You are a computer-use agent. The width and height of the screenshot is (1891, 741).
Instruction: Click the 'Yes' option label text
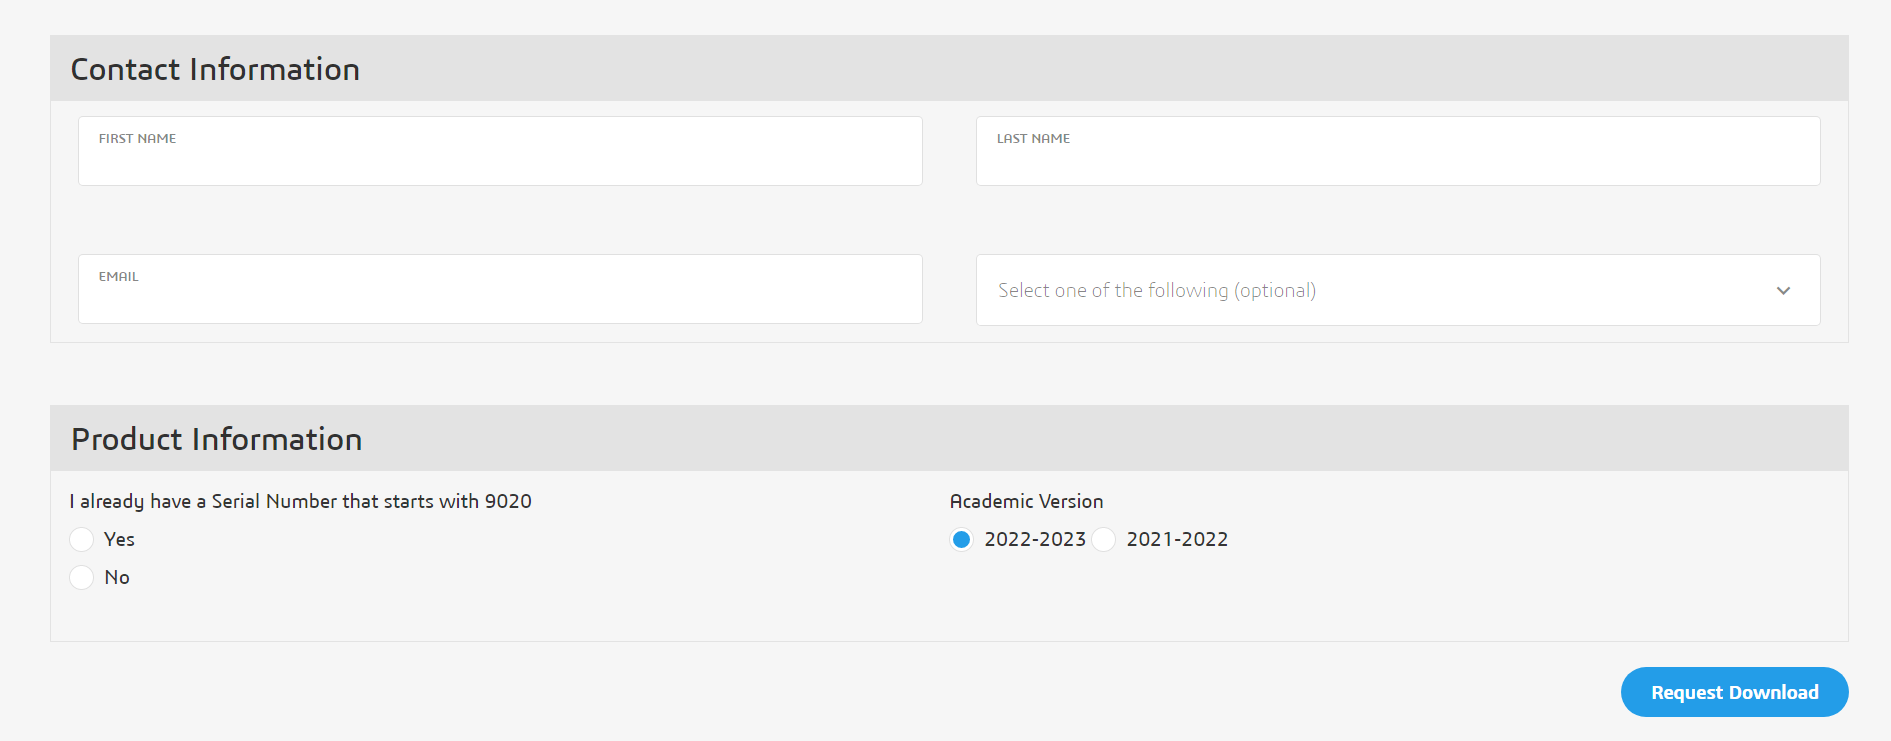tap(119, 540)
